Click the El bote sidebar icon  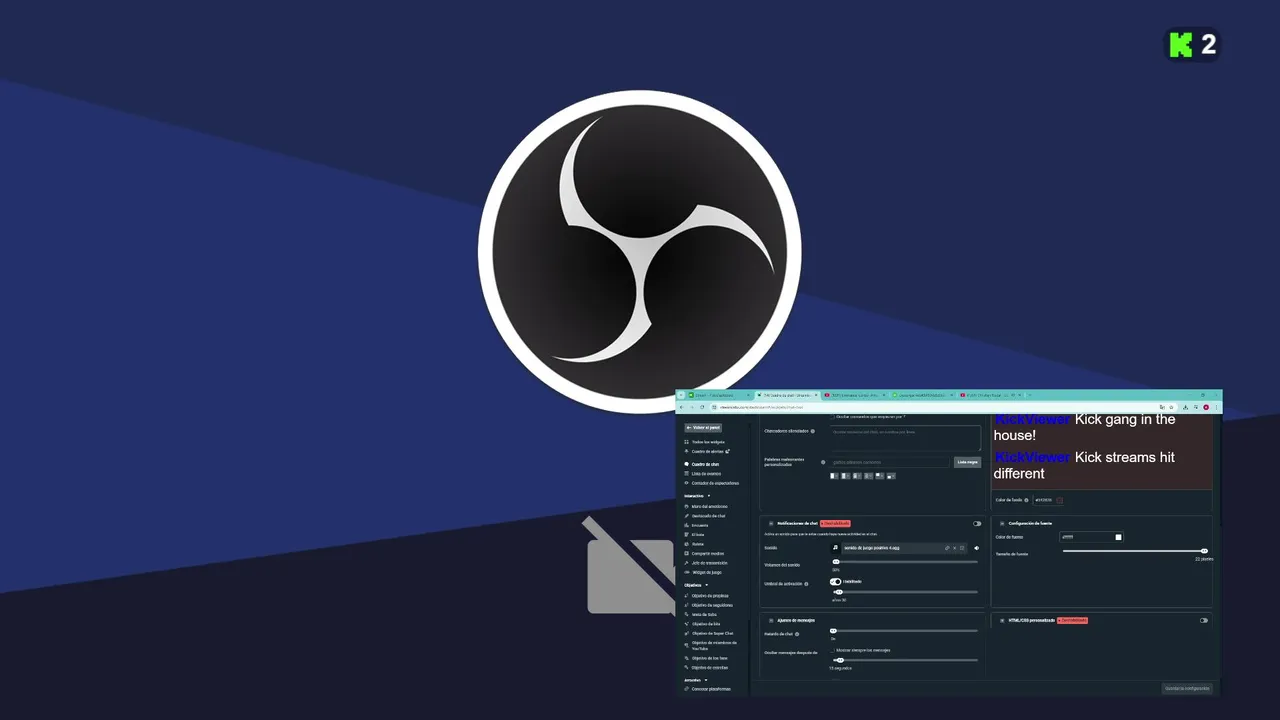click(x=686, y=535)
